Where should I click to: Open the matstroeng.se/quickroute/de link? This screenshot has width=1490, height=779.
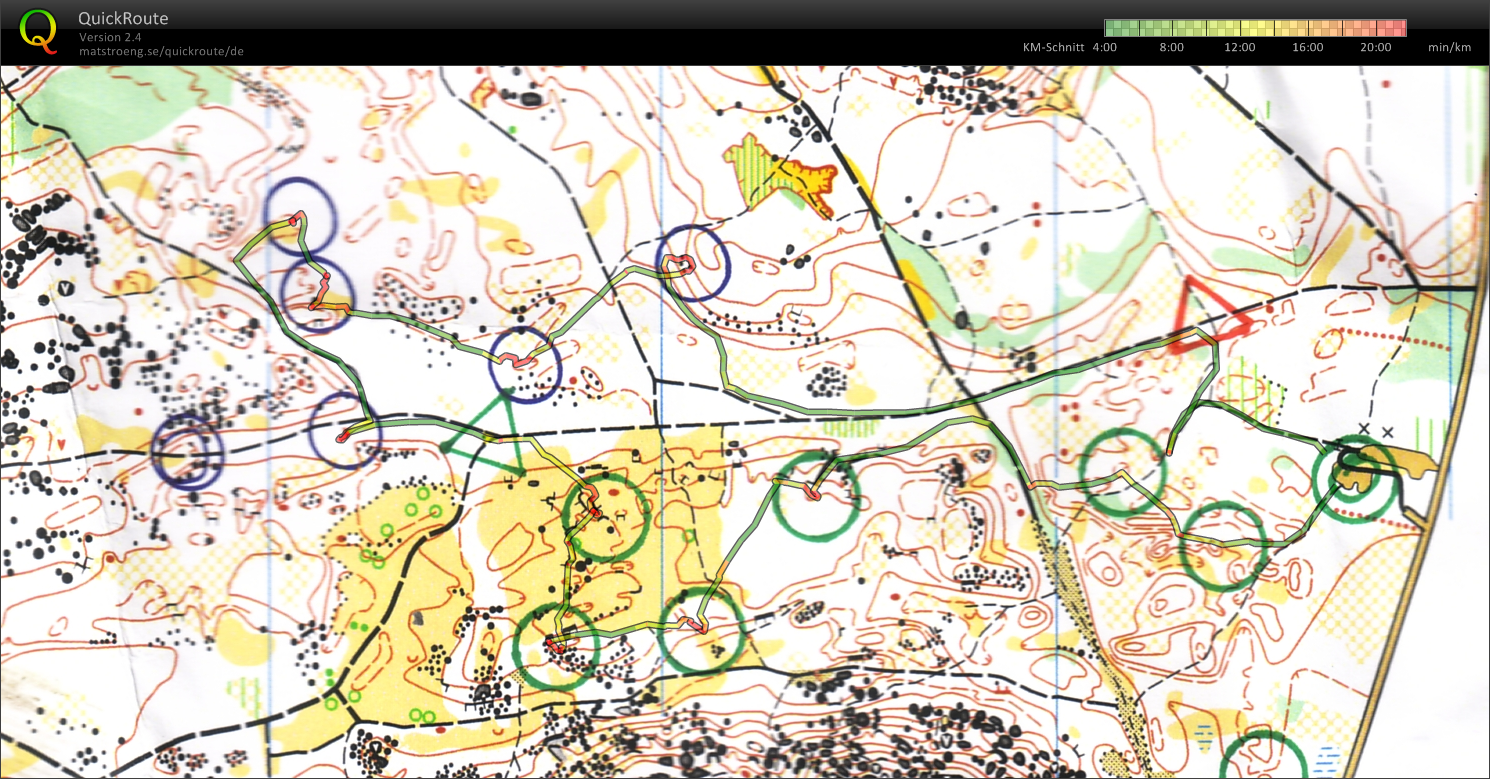point(161,50)
